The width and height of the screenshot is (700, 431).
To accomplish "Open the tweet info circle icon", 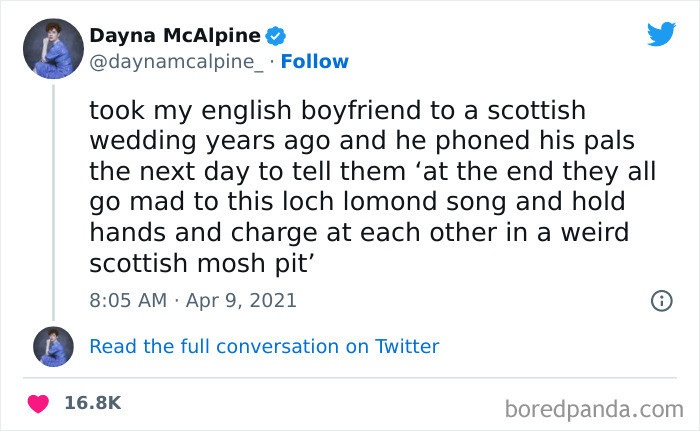I will [661, 299].
